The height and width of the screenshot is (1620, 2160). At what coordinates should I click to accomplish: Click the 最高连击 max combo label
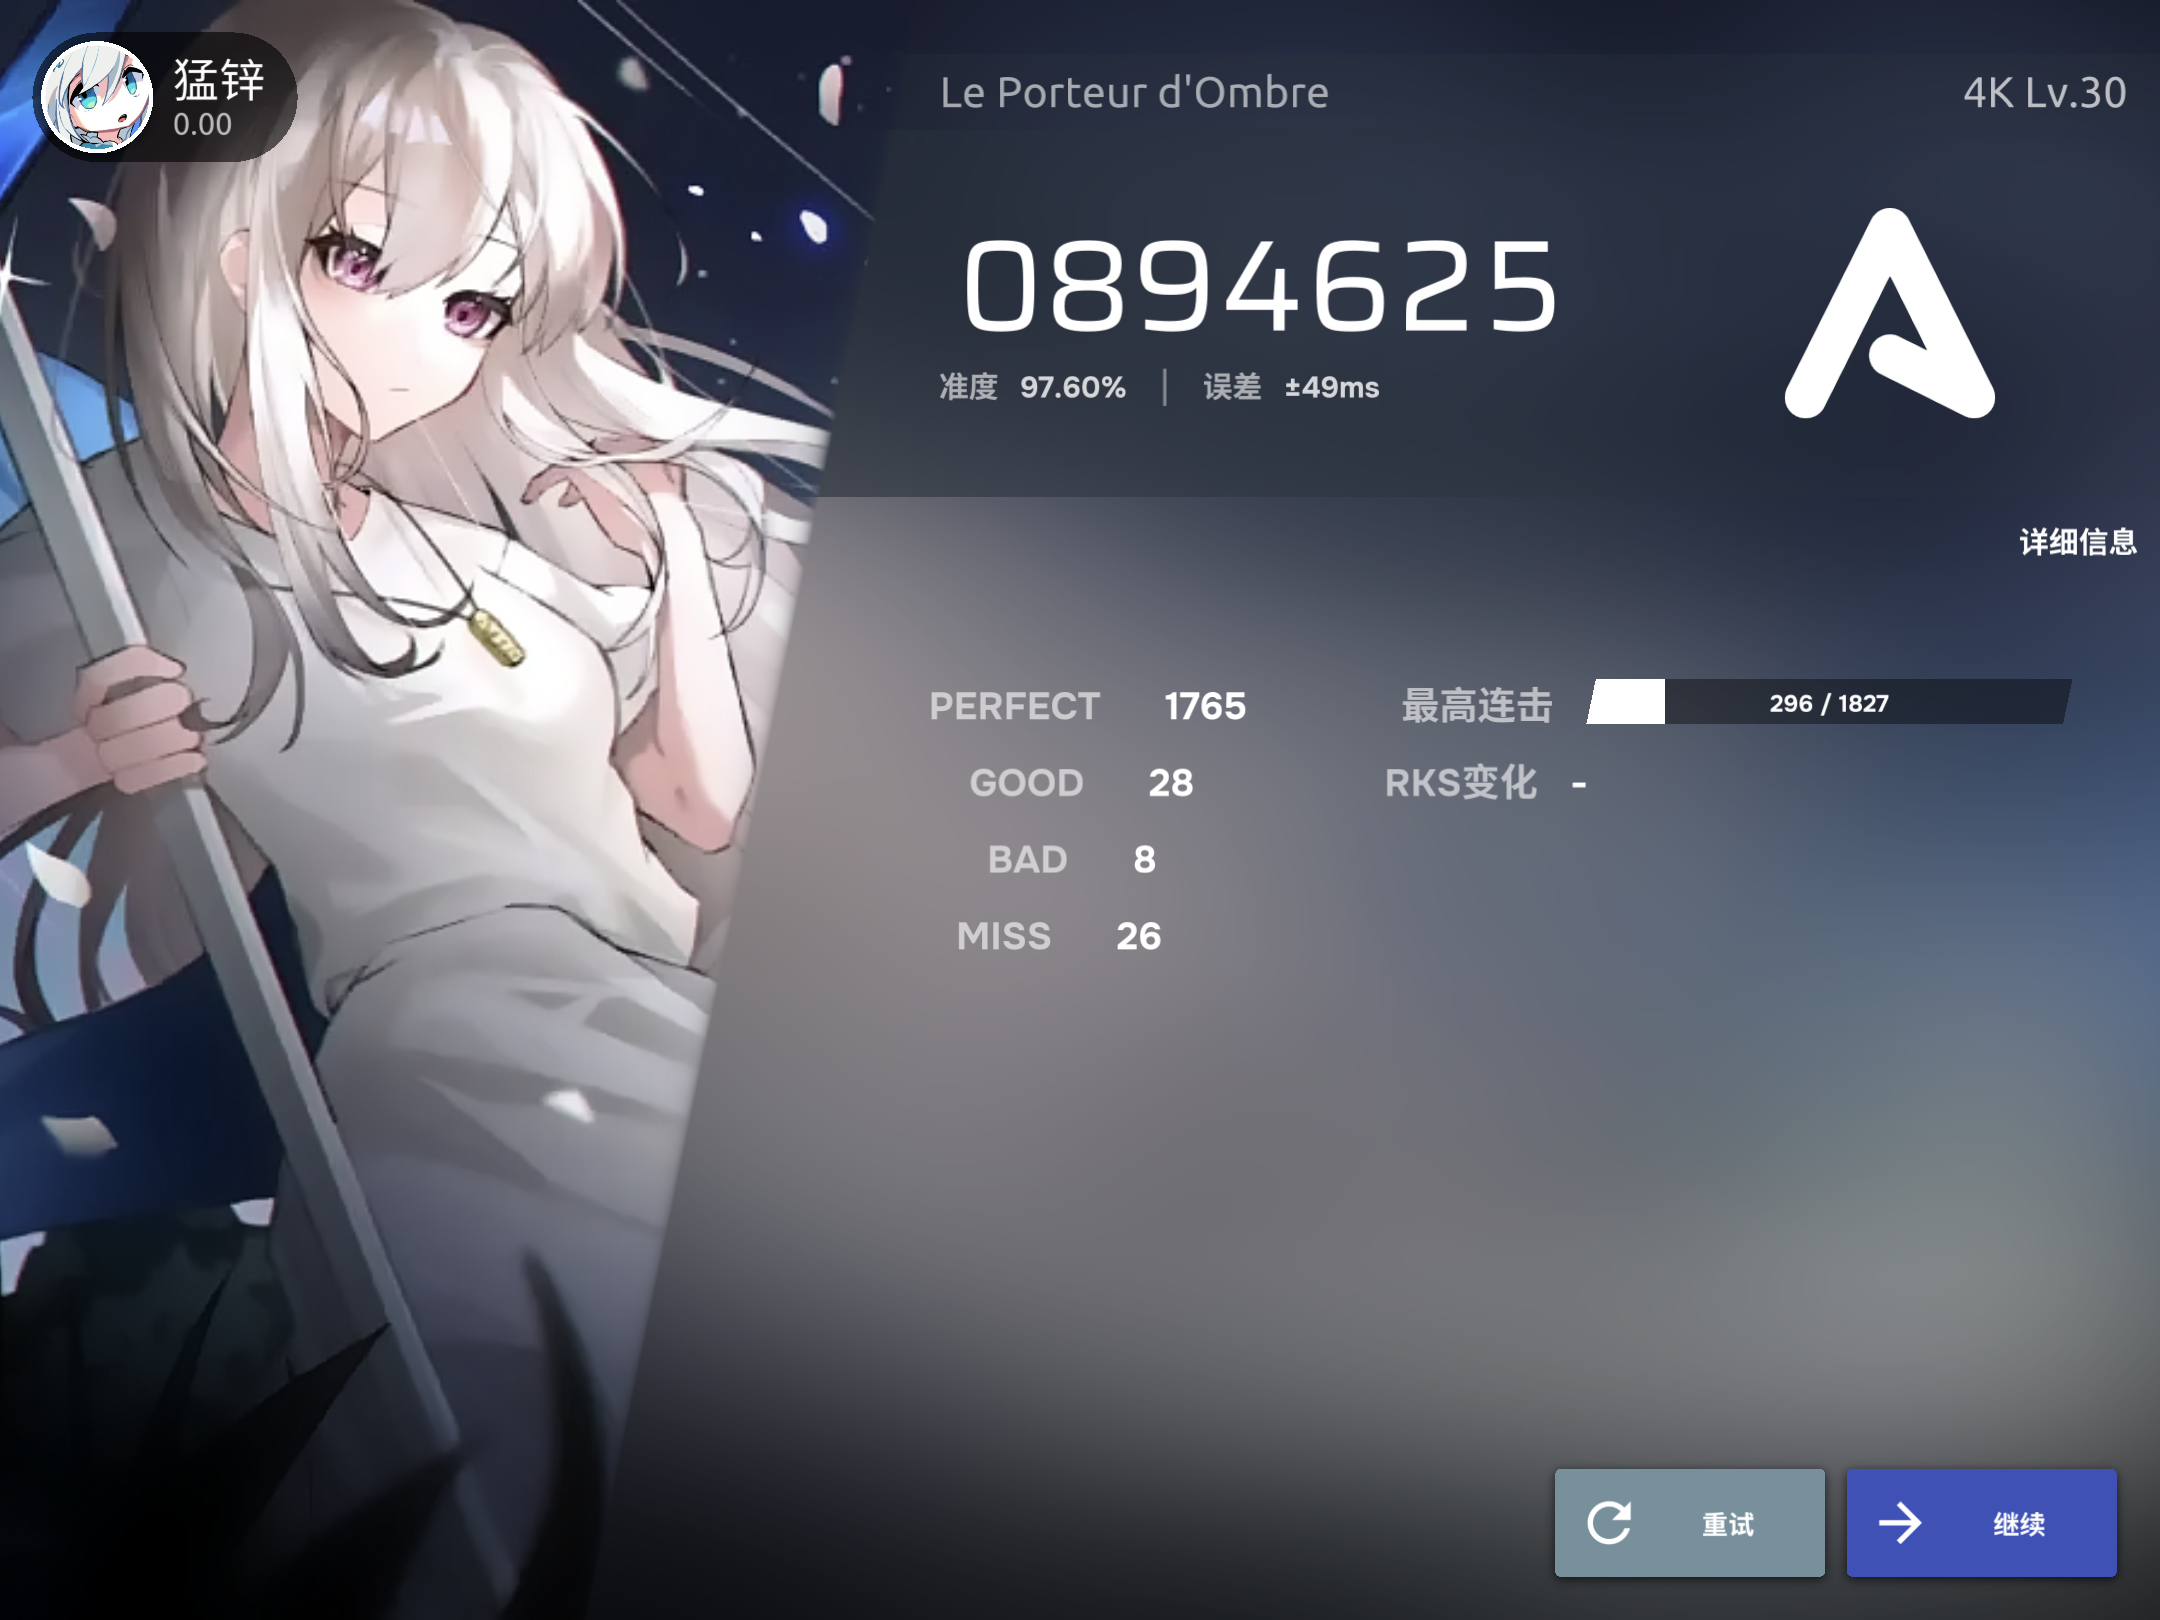[1477, 705]
